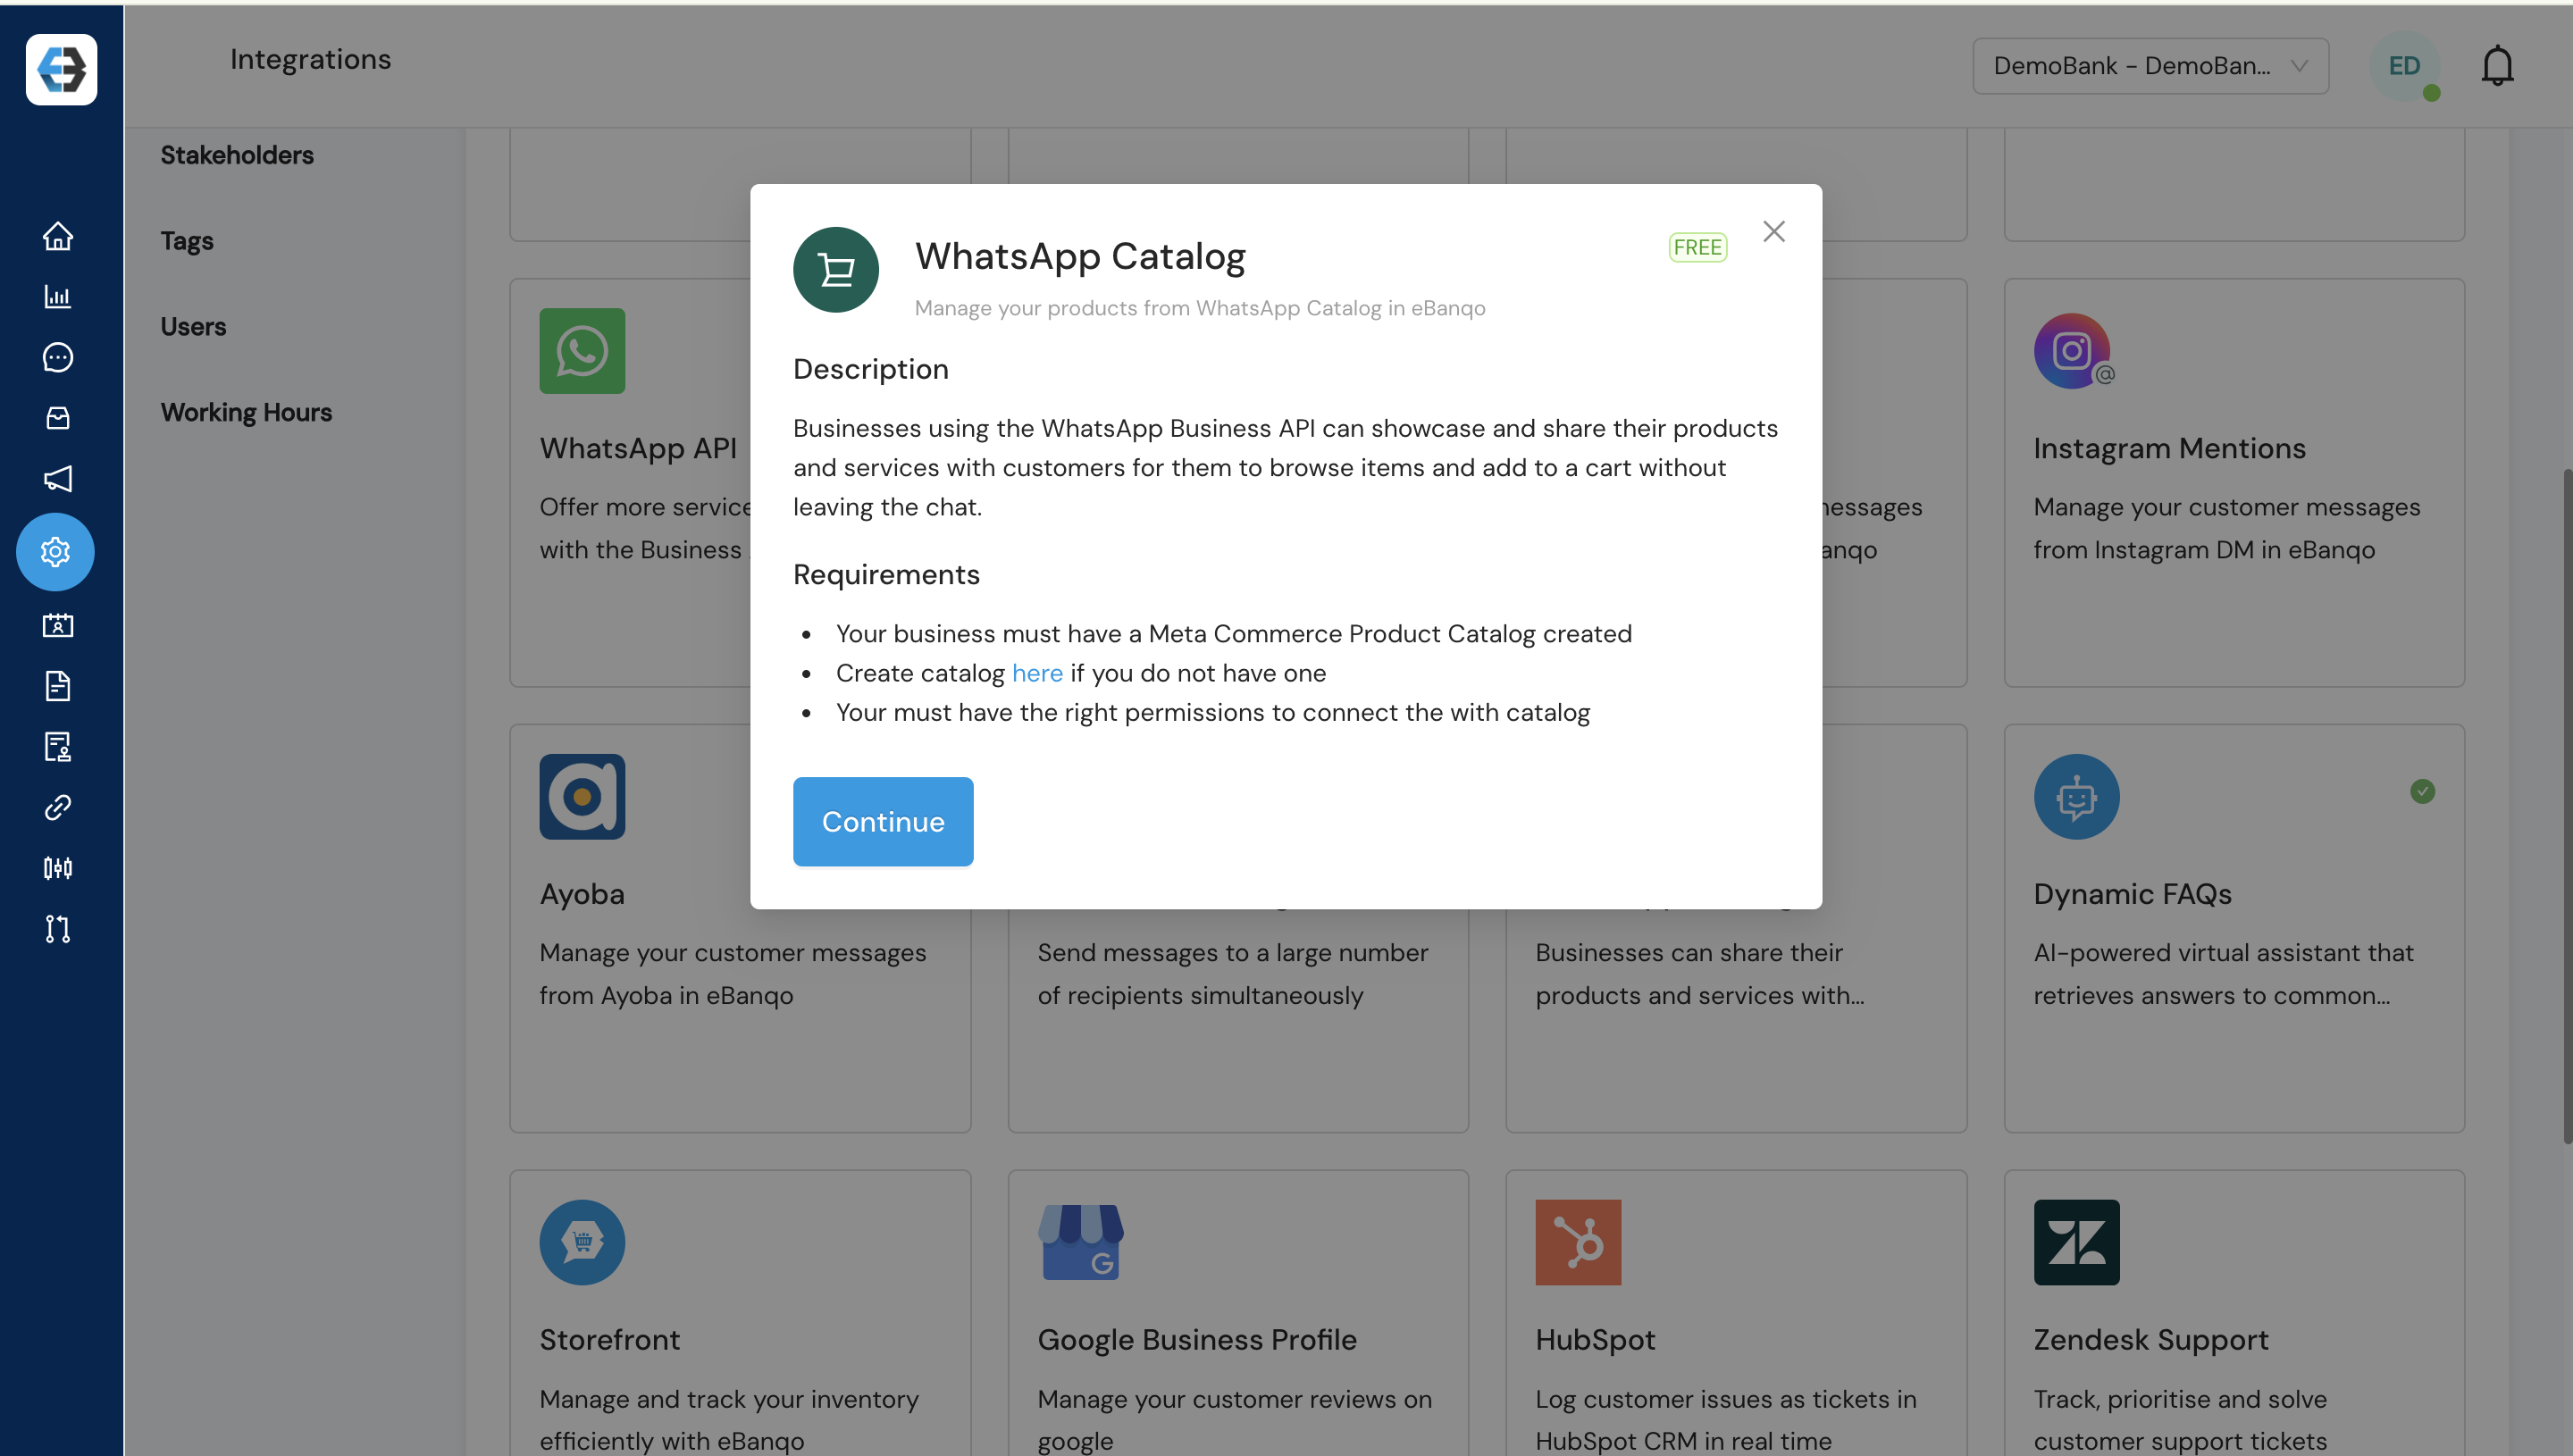
Task: Open the document page icon in the sidebar
Action: pyautogui.click(x=58, y=686)
